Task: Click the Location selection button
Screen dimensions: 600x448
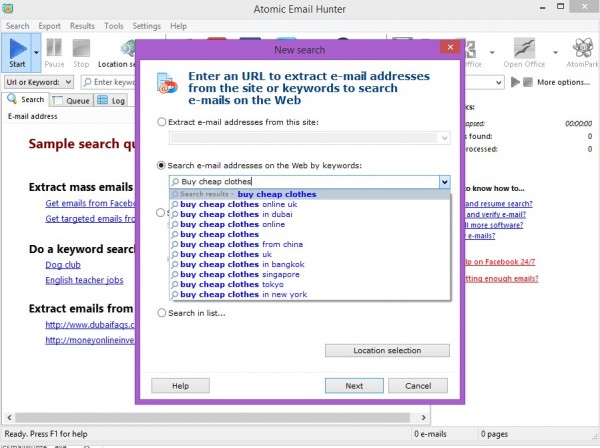Action: point(387,350)
